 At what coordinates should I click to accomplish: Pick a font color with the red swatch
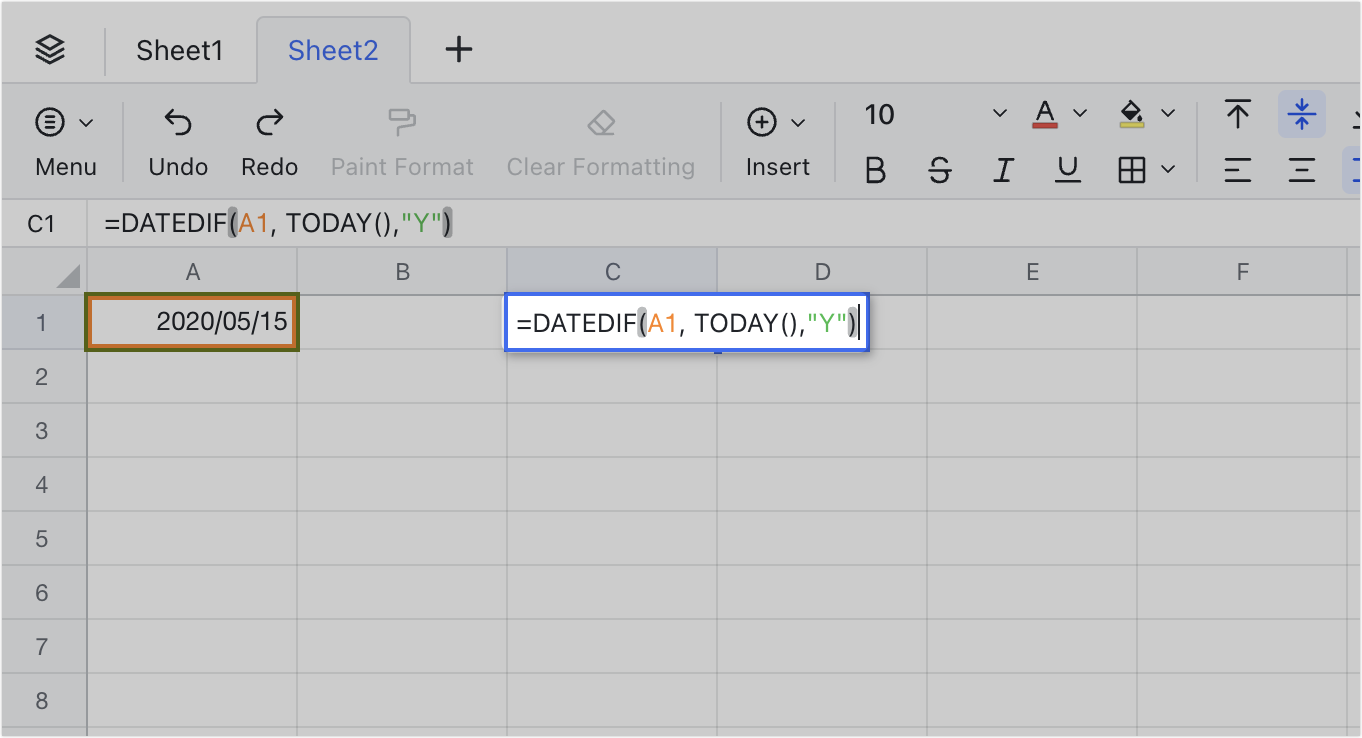1044,113
